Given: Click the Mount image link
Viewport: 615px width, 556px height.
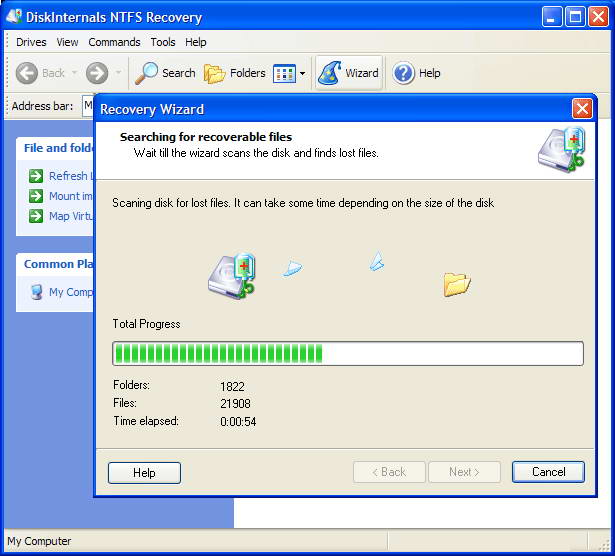Looking at the screenshot, I should (x=71, y=196).
